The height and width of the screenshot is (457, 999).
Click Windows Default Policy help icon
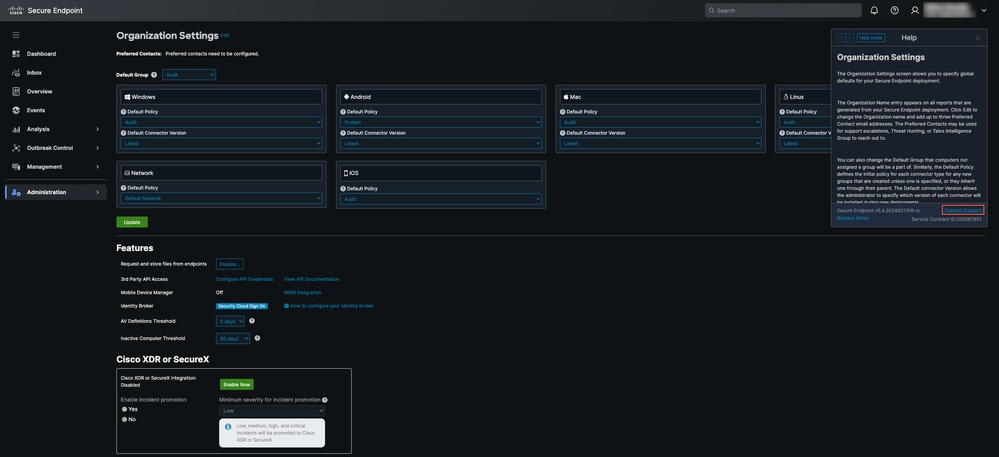[x=124, y=112]
